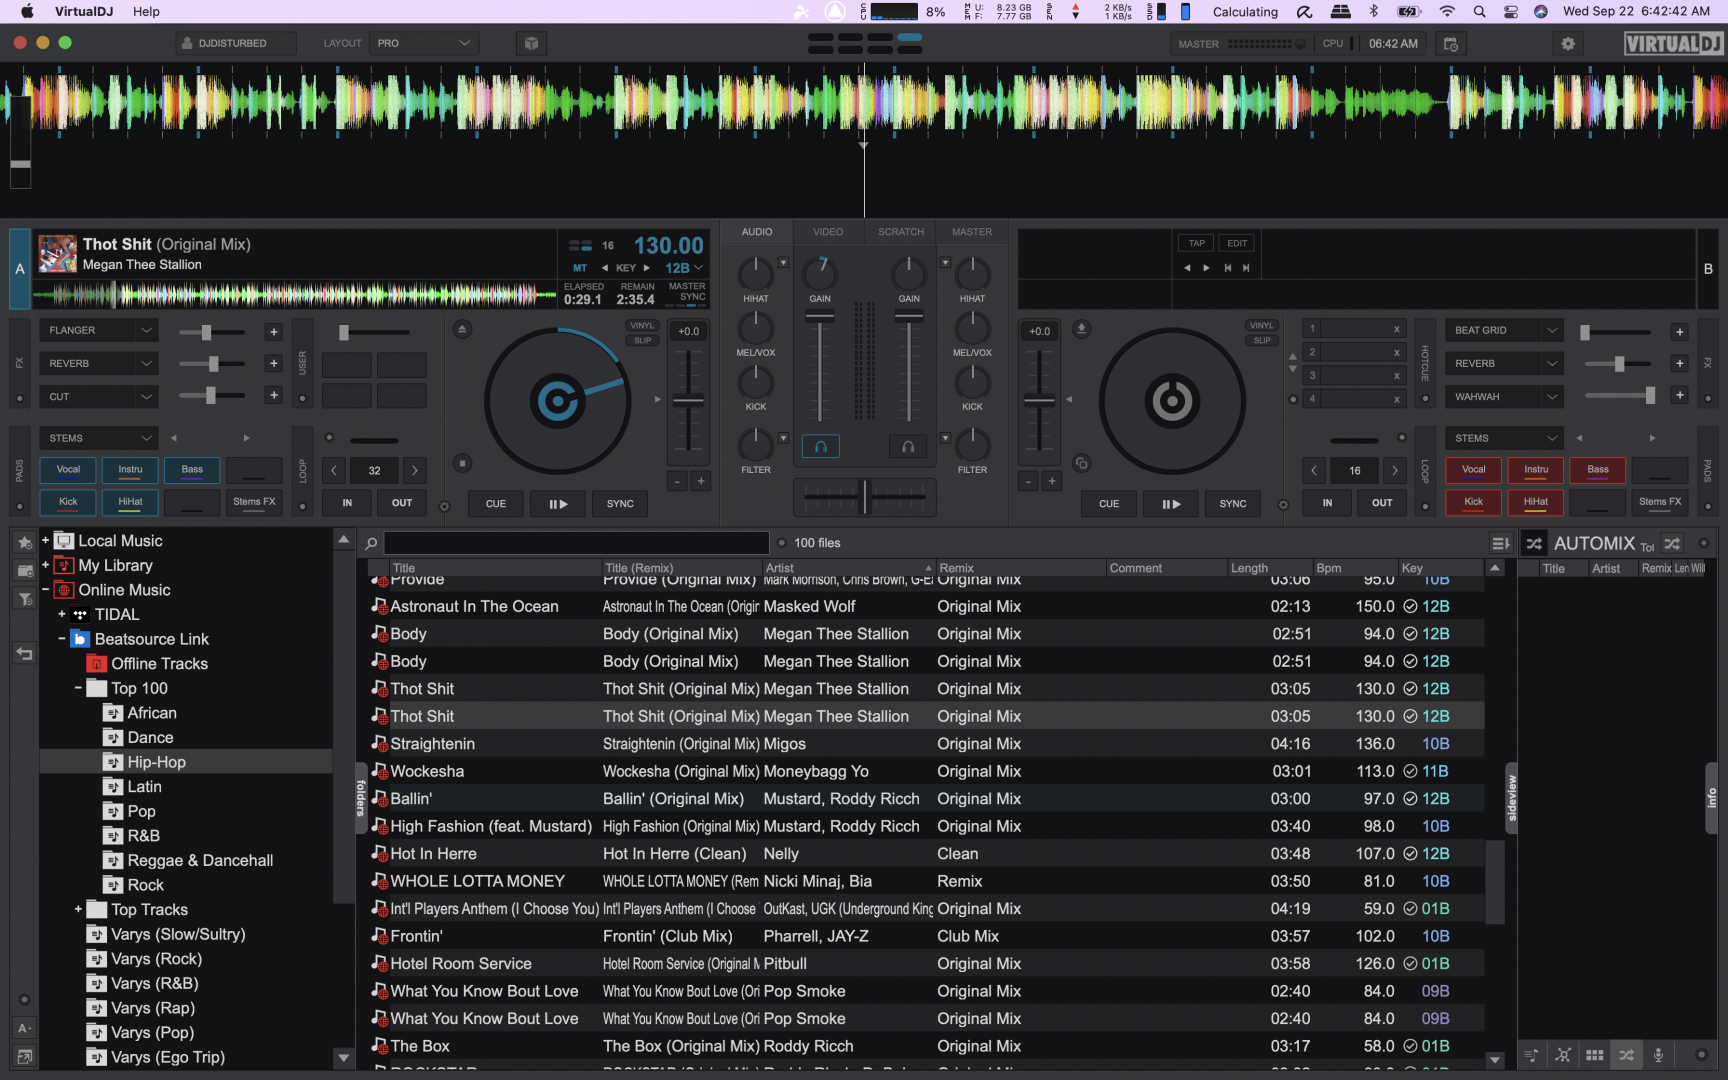Viewport: 1728px width, 1080px height.
Task: Click the crossfader slider
Action: point(865,496)
